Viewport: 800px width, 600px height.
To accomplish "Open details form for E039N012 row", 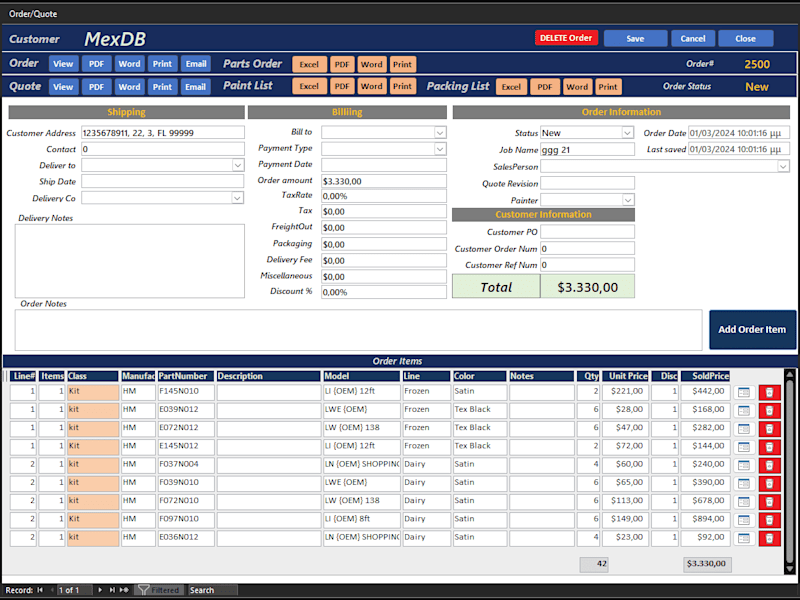I will tap(744, 411).
